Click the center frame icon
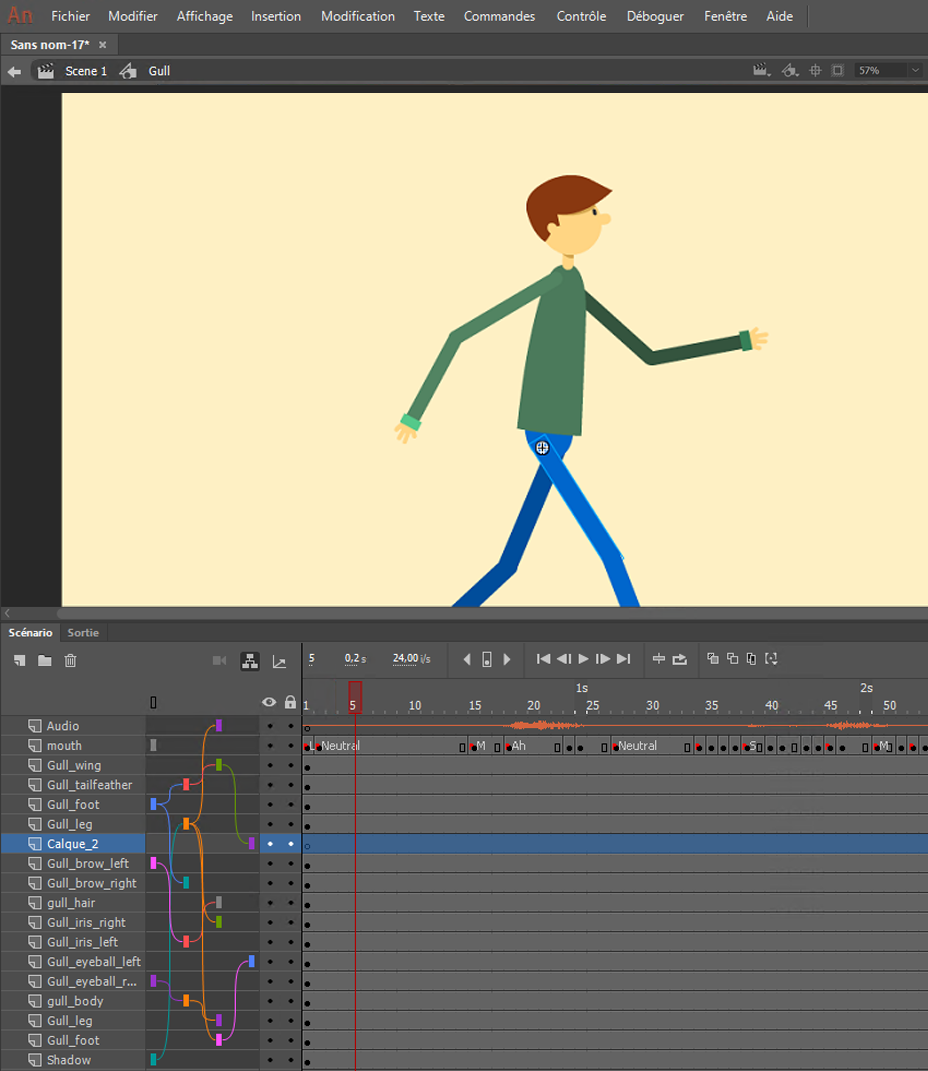 (x=659, y=659)
